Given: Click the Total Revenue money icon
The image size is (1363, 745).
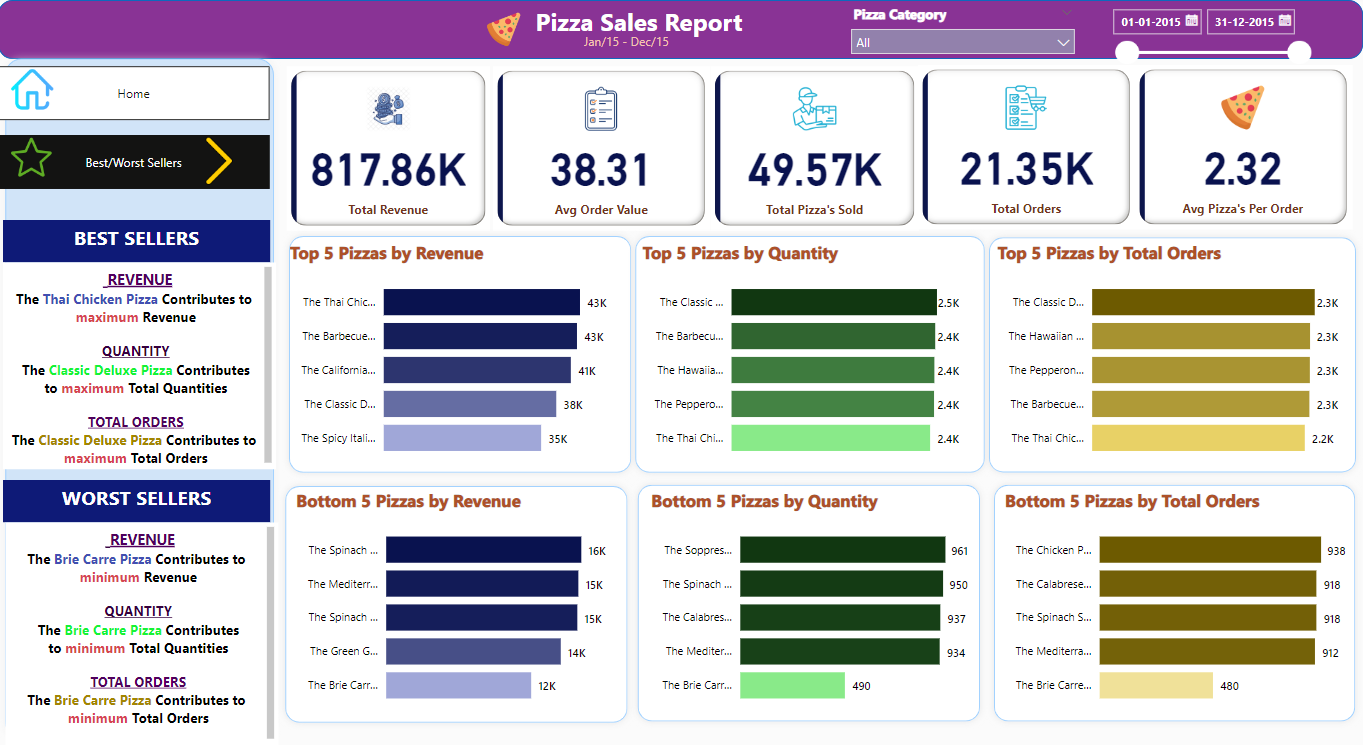Looking at the screenshot, I should point(388,110).
